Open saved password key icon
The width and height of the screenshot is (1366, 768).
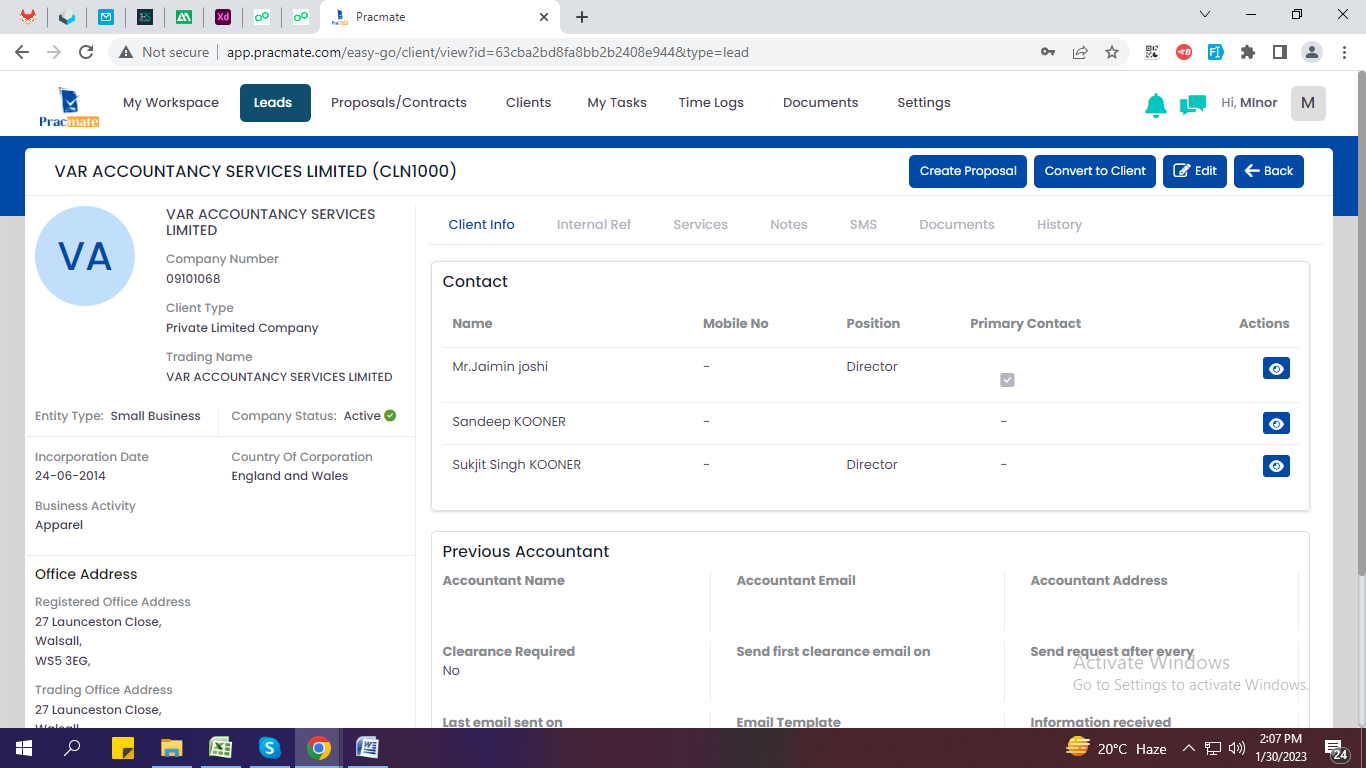point(1048,52)
